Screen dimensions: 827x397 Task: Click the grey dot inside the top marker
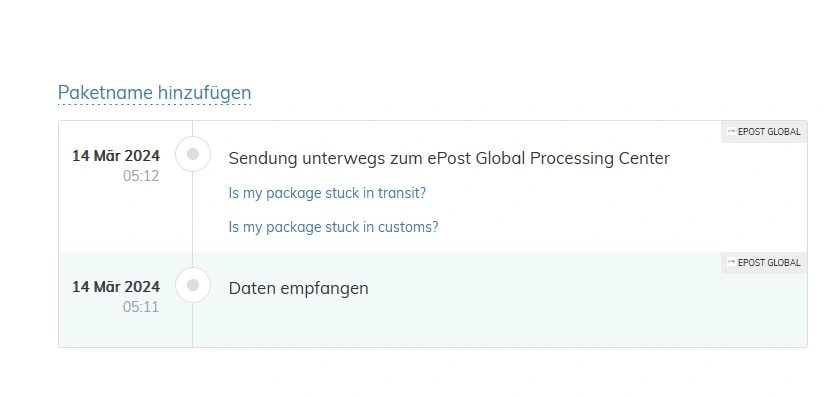click(193, 154)
